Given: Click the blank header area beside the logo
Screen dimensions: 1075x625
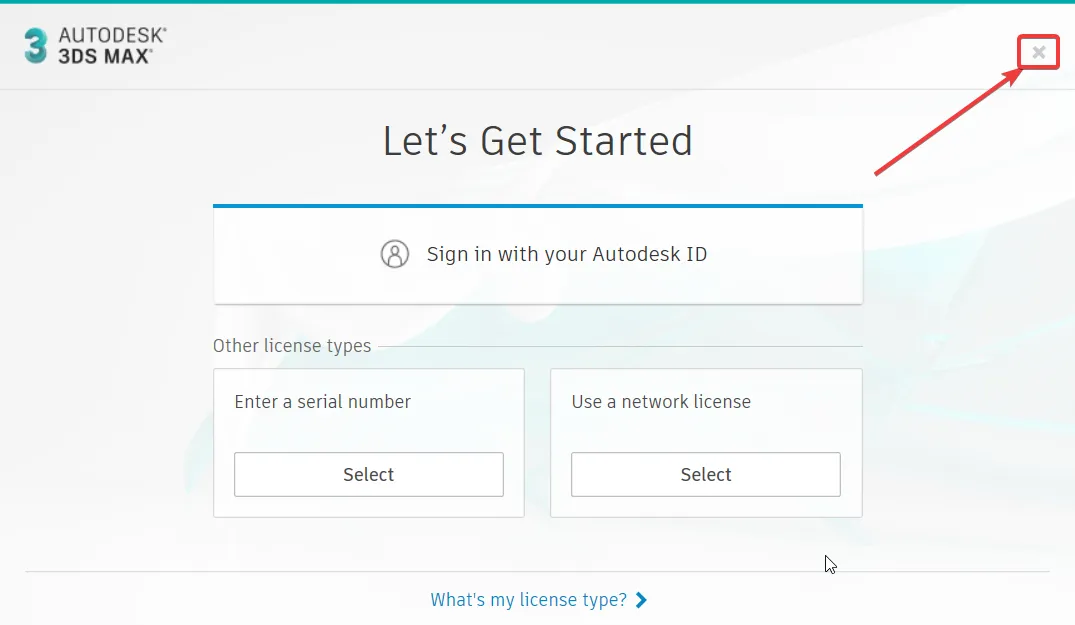Looking at the screenshot, I should pyautogui.click(x=590, y=46).
